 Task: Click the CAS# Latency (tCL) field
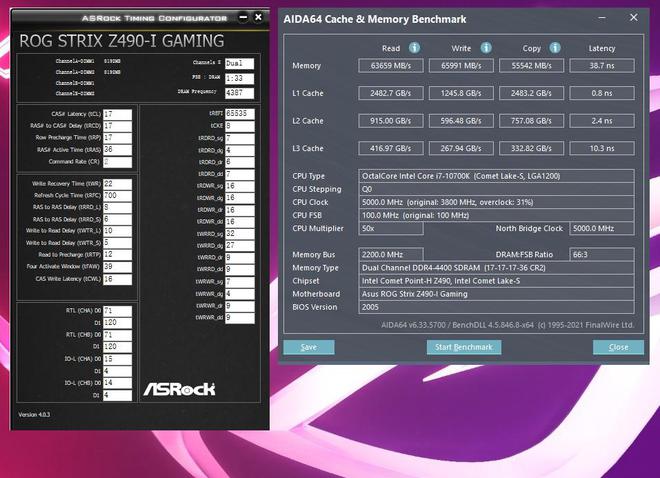117,114
